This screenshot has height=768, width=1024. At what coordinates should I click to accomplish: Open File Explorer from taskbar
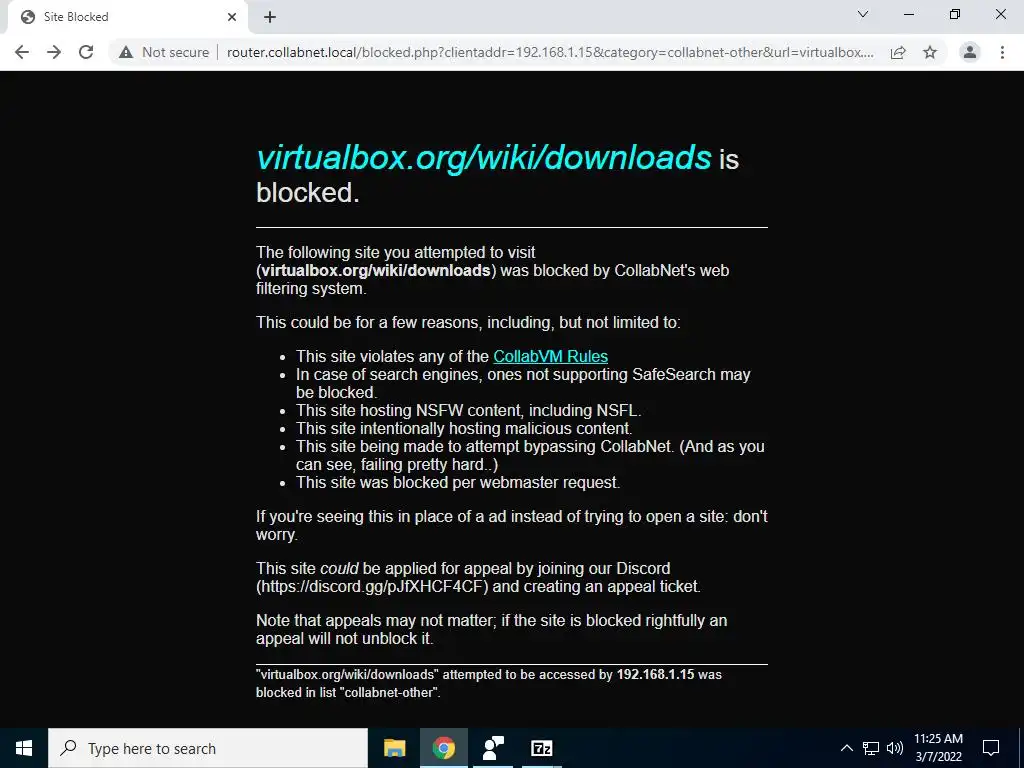tap(394, 748)
